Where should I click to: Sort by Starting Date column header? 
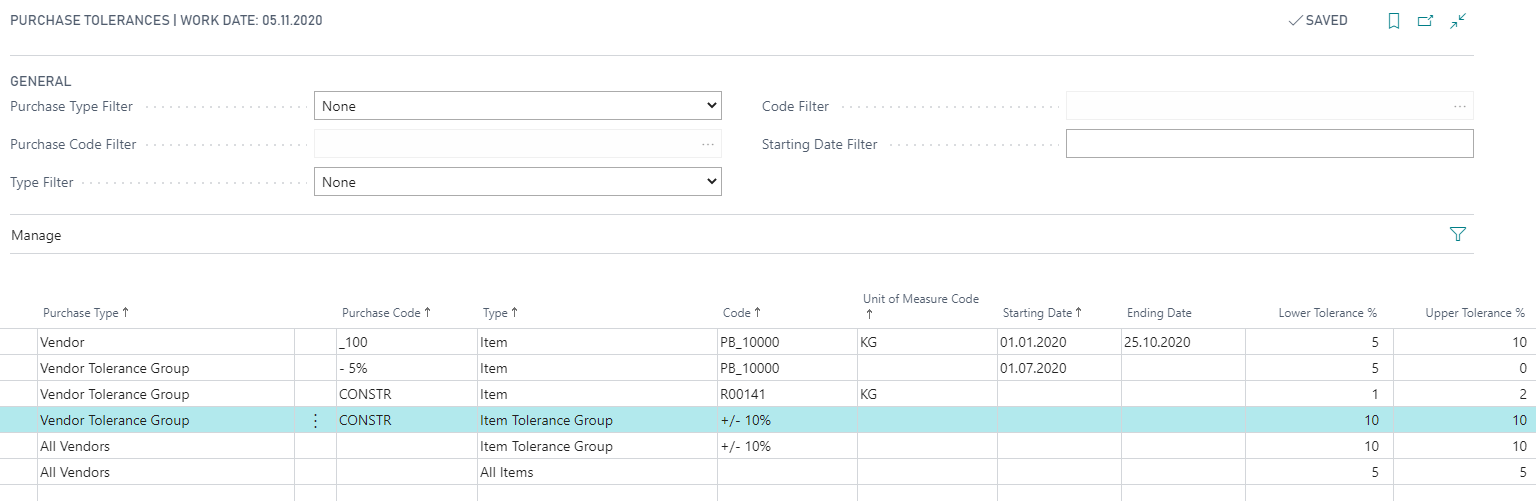pos(1042,313)
